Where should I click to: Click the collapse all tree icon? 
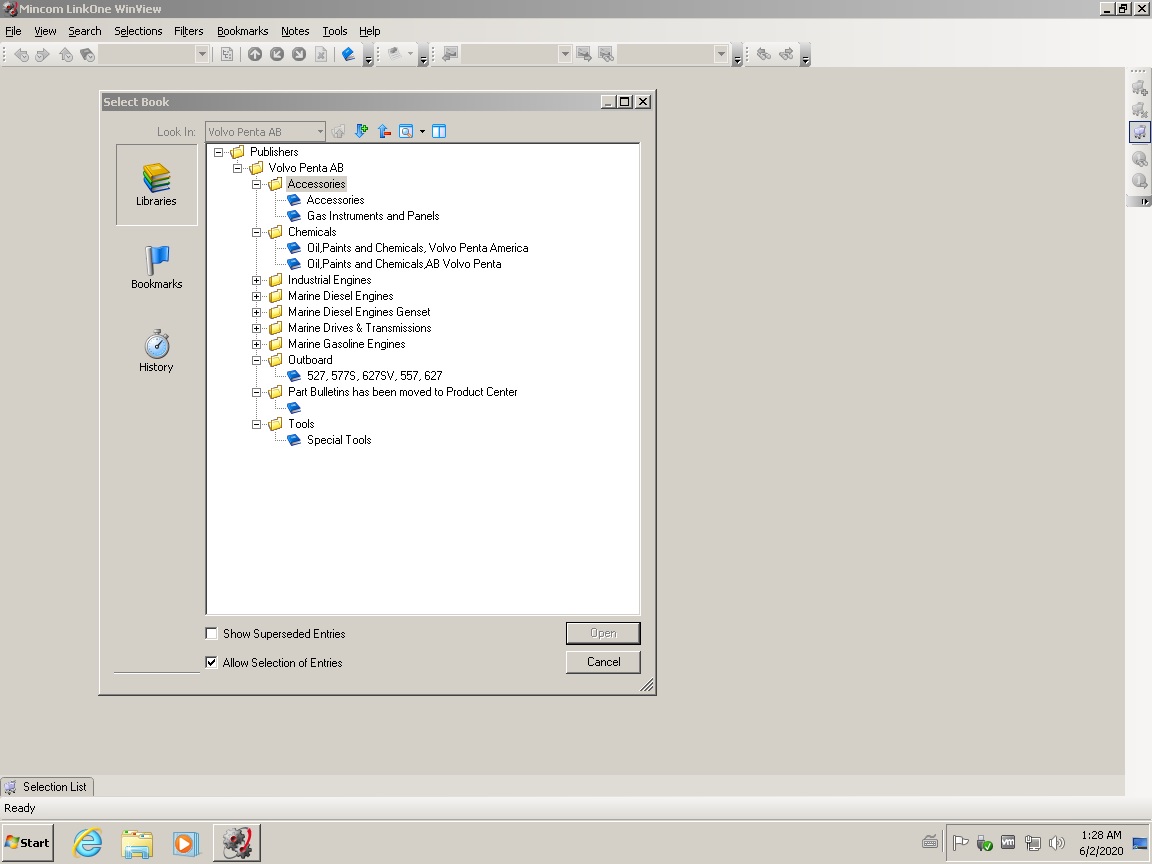pyautogui.click(x=384, y=131)
